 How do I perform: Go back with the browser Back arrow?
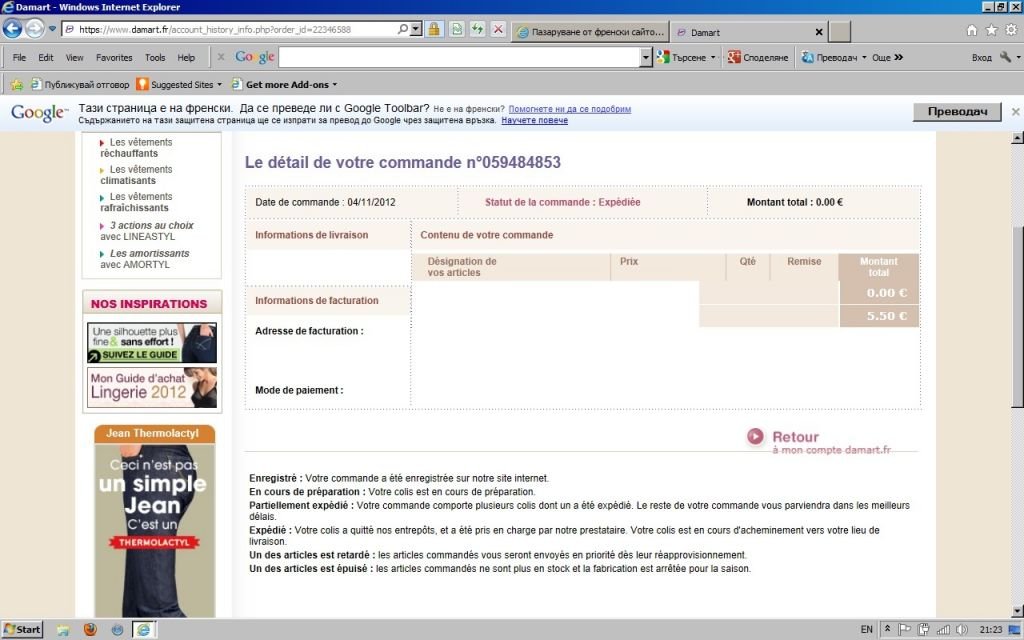pos(12,29)
